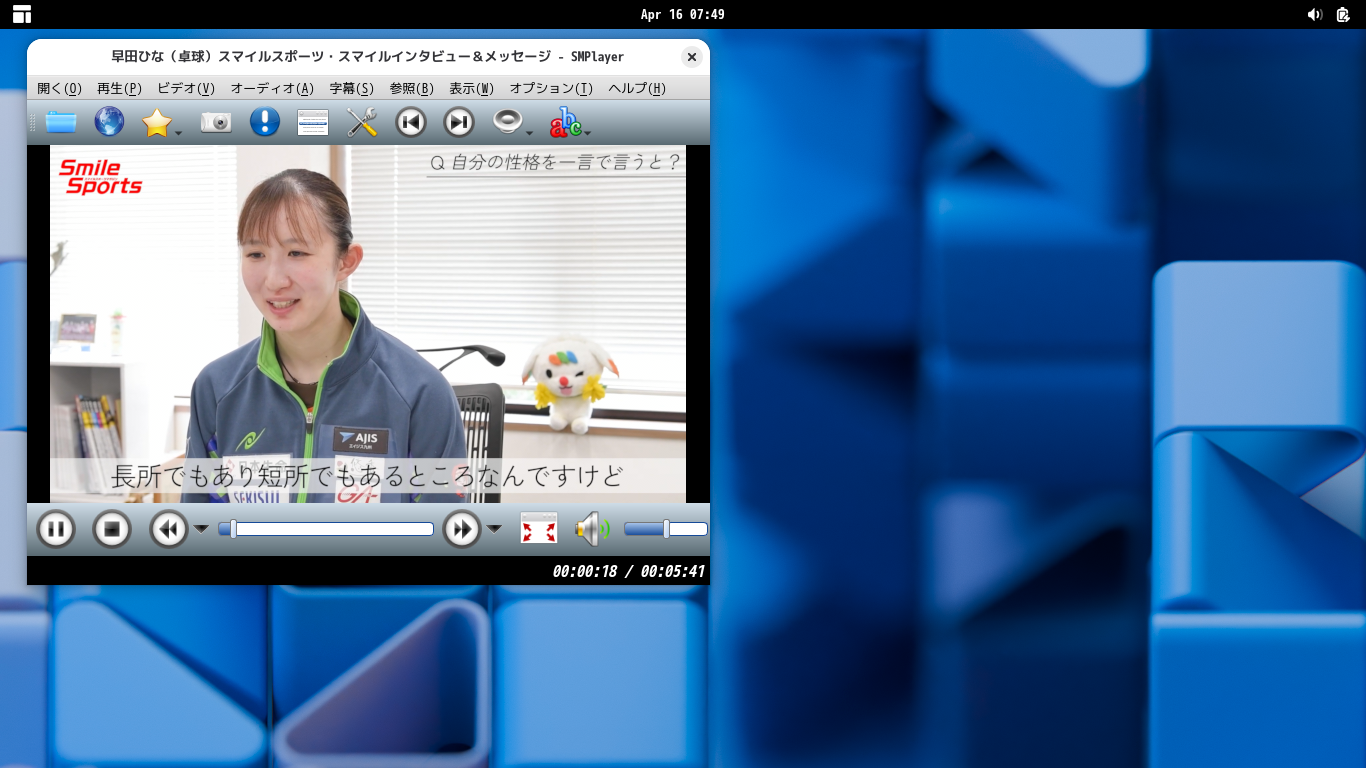Open file using the folder icon

pos(61,122)
